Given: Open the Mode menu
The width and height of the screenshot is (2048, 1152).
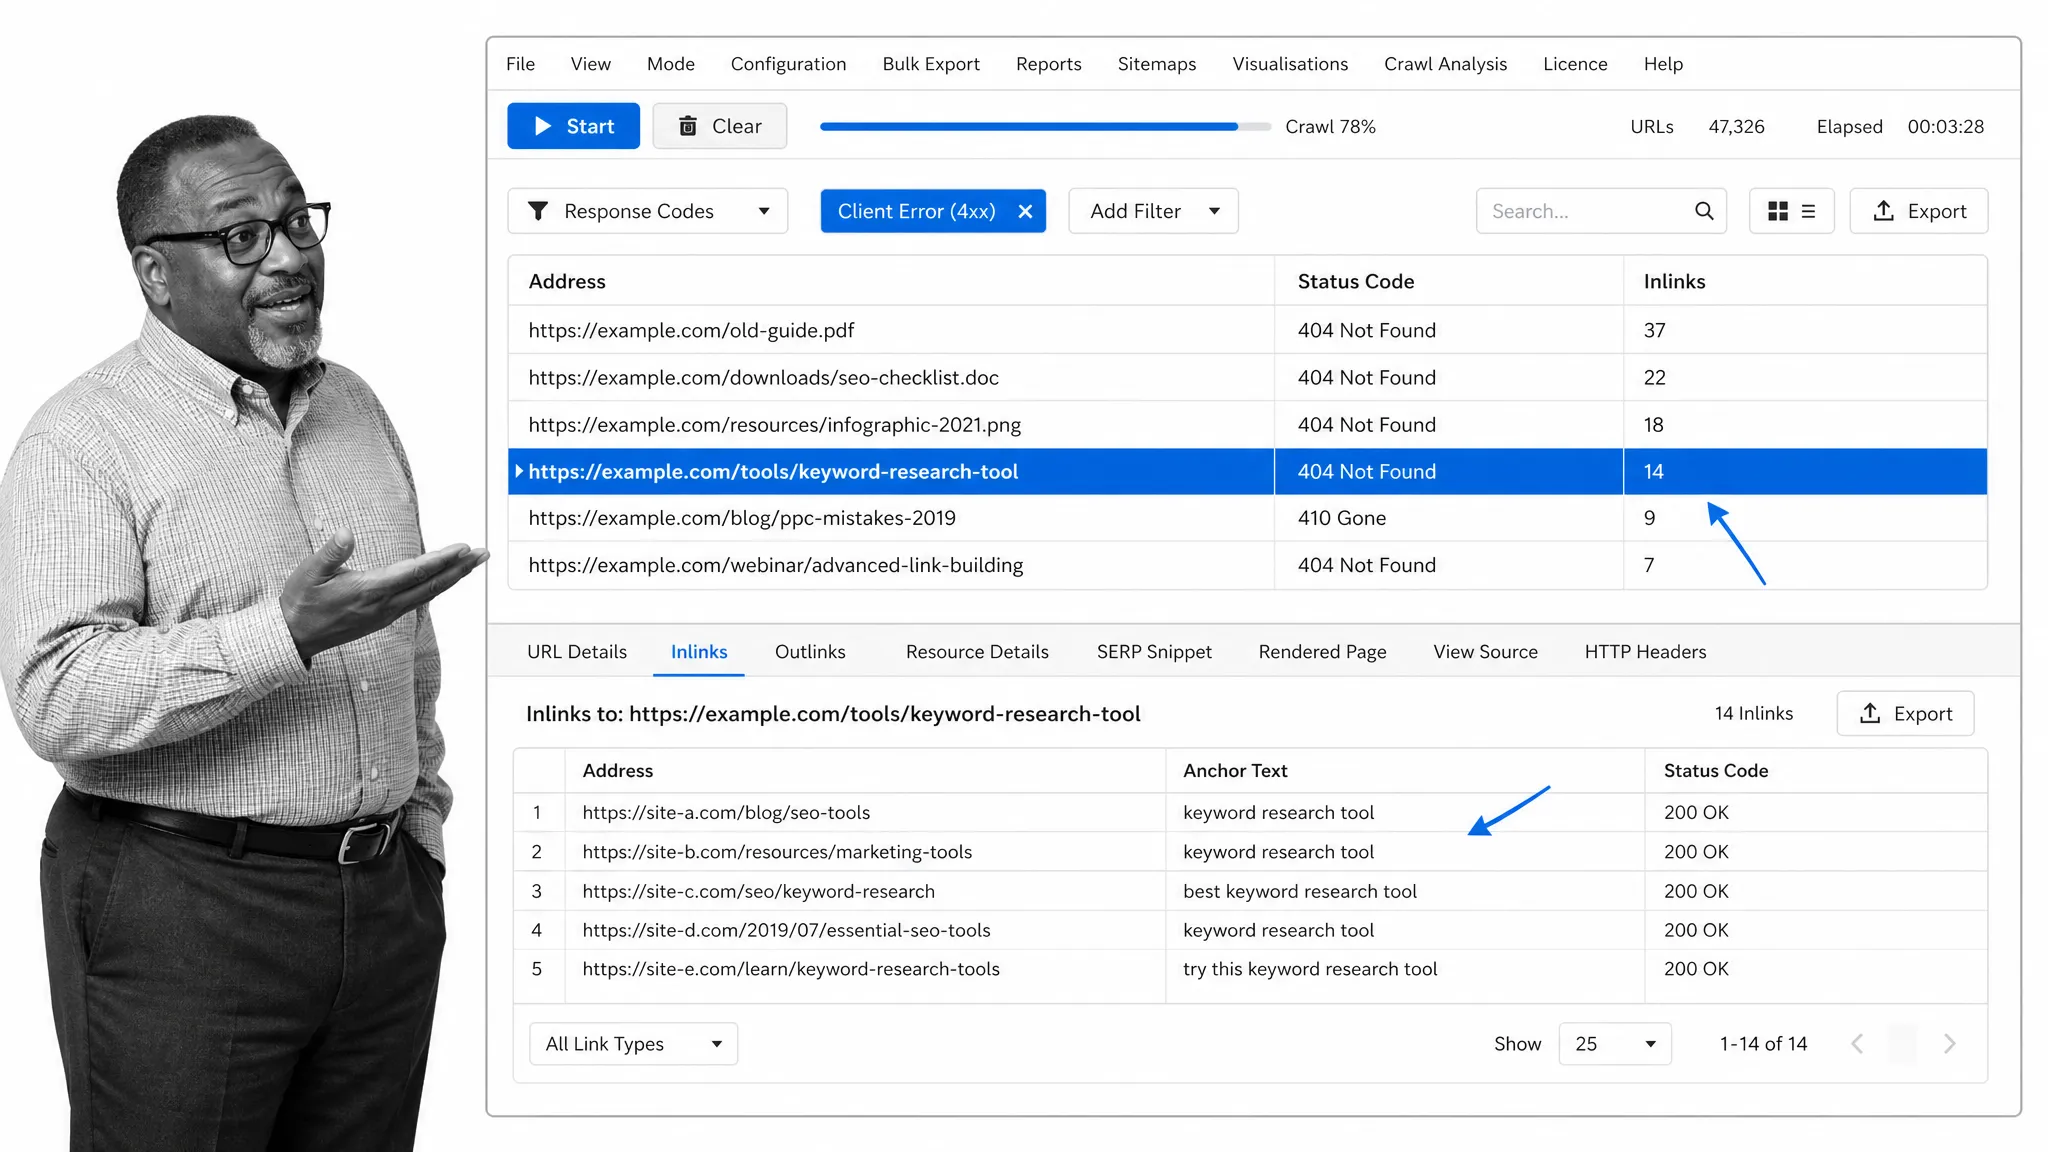Looking at the screenshot, I should (670, 64).
